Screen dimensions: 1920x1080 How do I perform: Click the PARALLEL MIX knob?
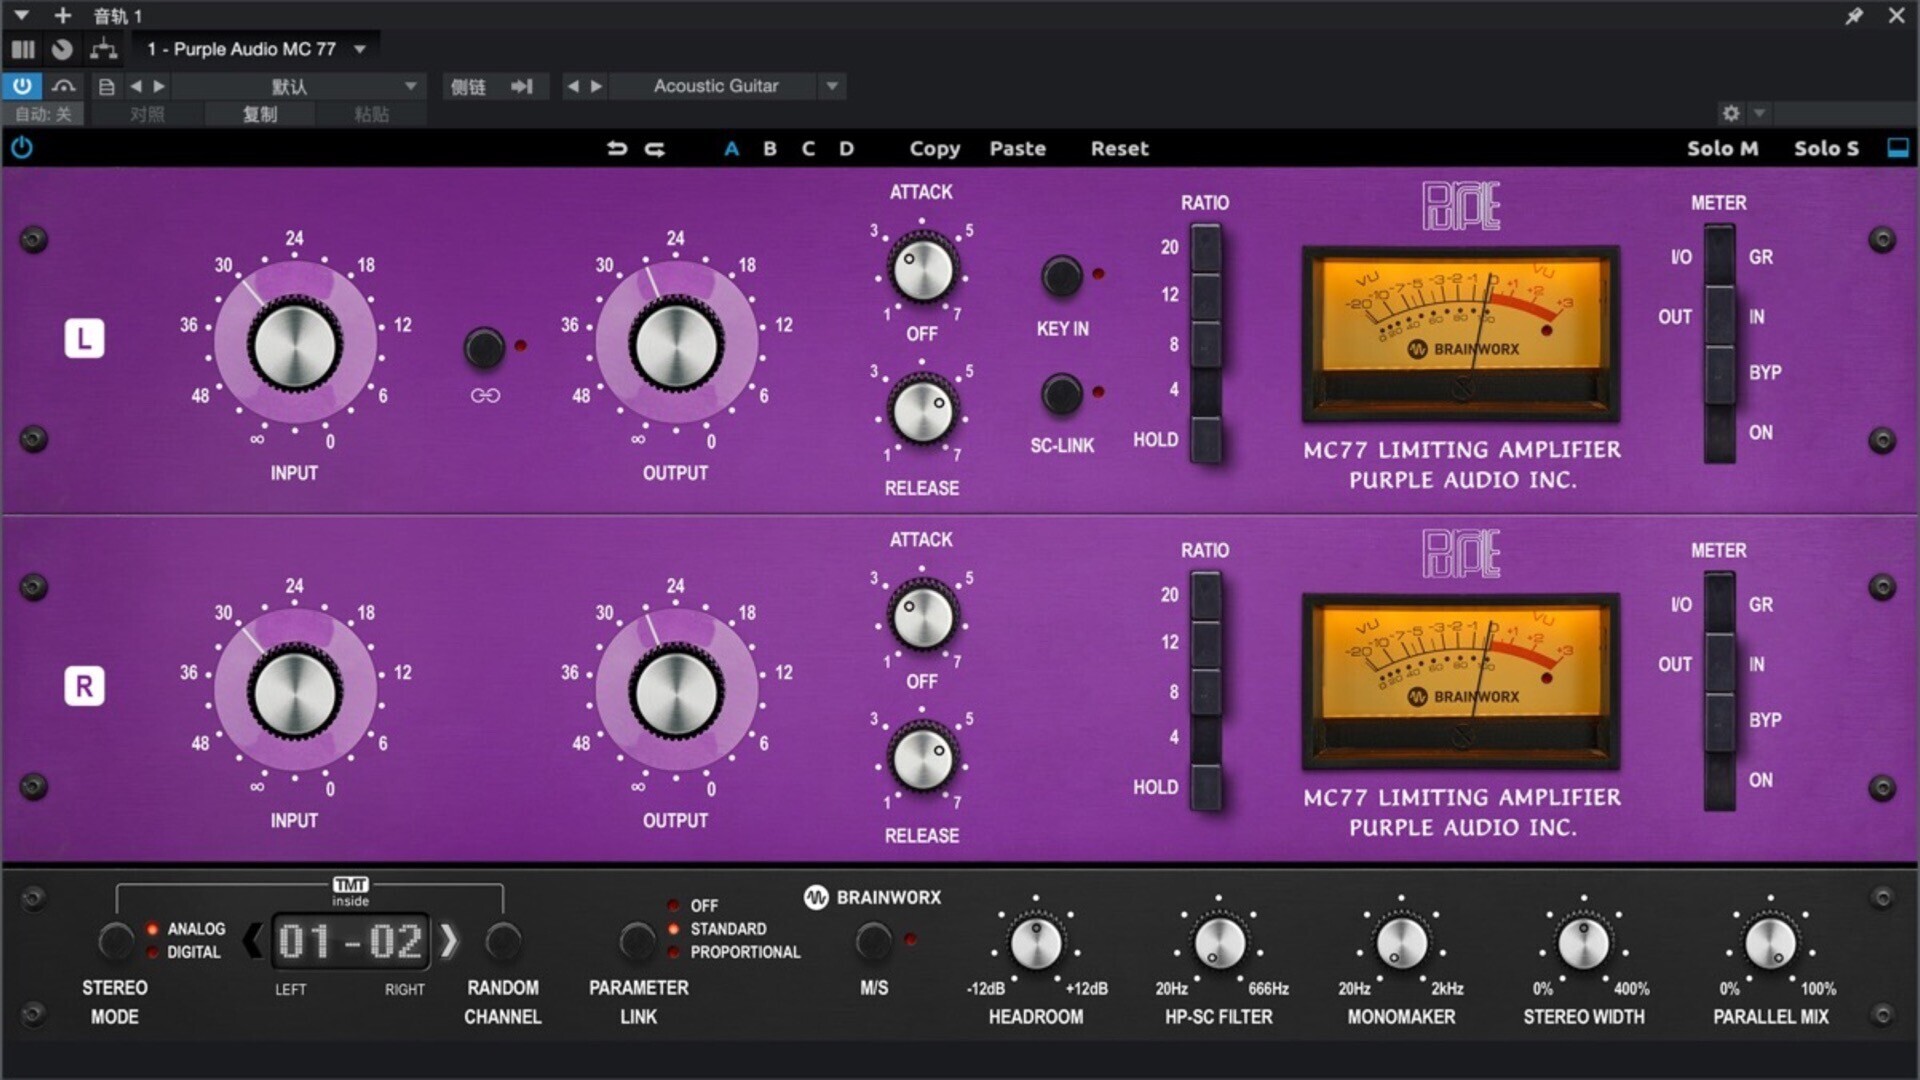point(1770,943)
